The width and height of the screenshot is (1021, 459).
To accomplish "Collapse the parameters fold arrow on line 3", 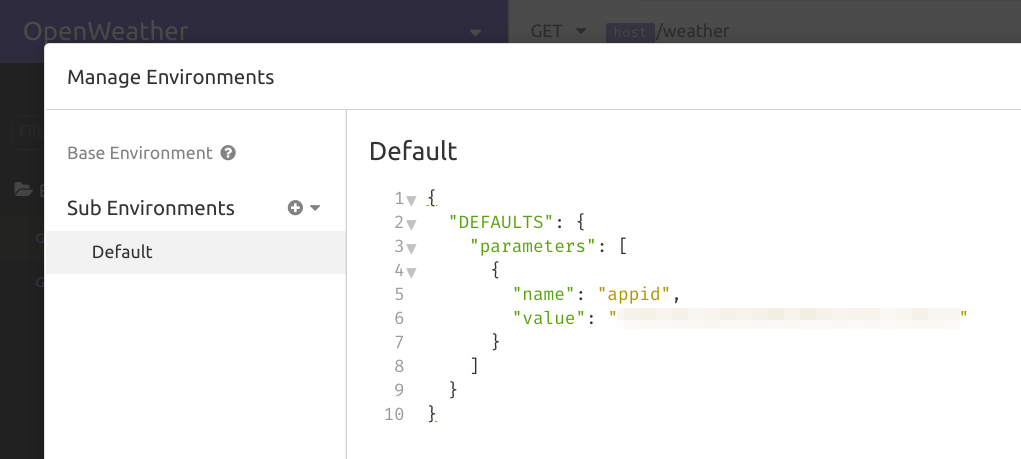I will point(412,248).
